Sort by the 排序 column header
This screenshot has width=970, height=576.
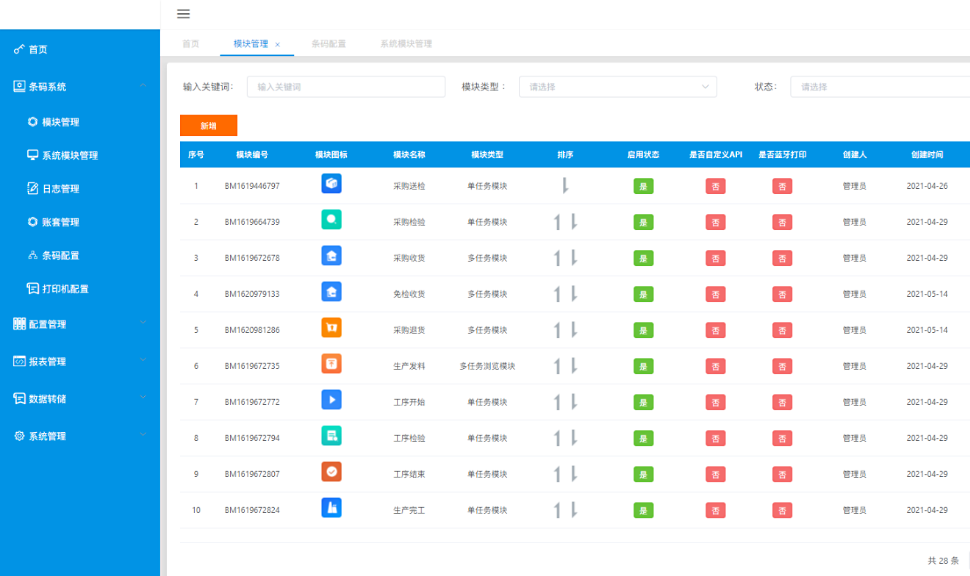[565, 155]
